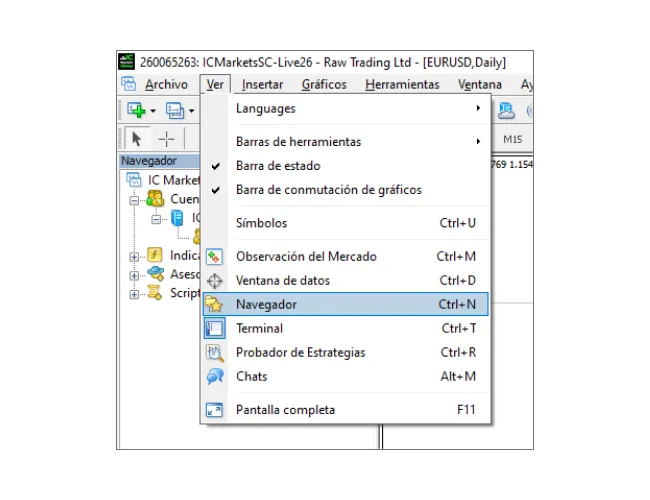Open Símbolos from the Ver menu
The image size is (650, 500).
point(345,223)
